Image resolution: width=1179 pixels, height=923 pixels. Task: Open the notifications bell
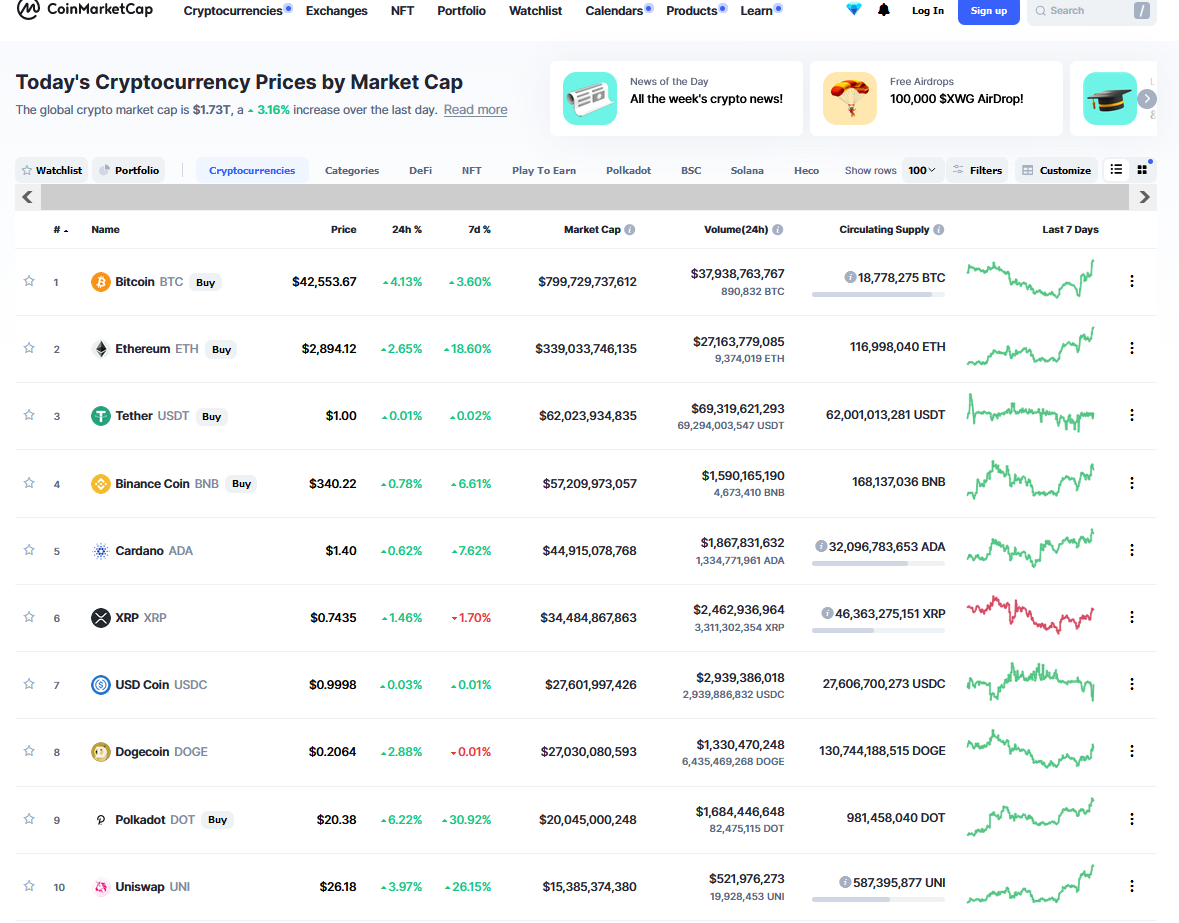click(884, 10)
